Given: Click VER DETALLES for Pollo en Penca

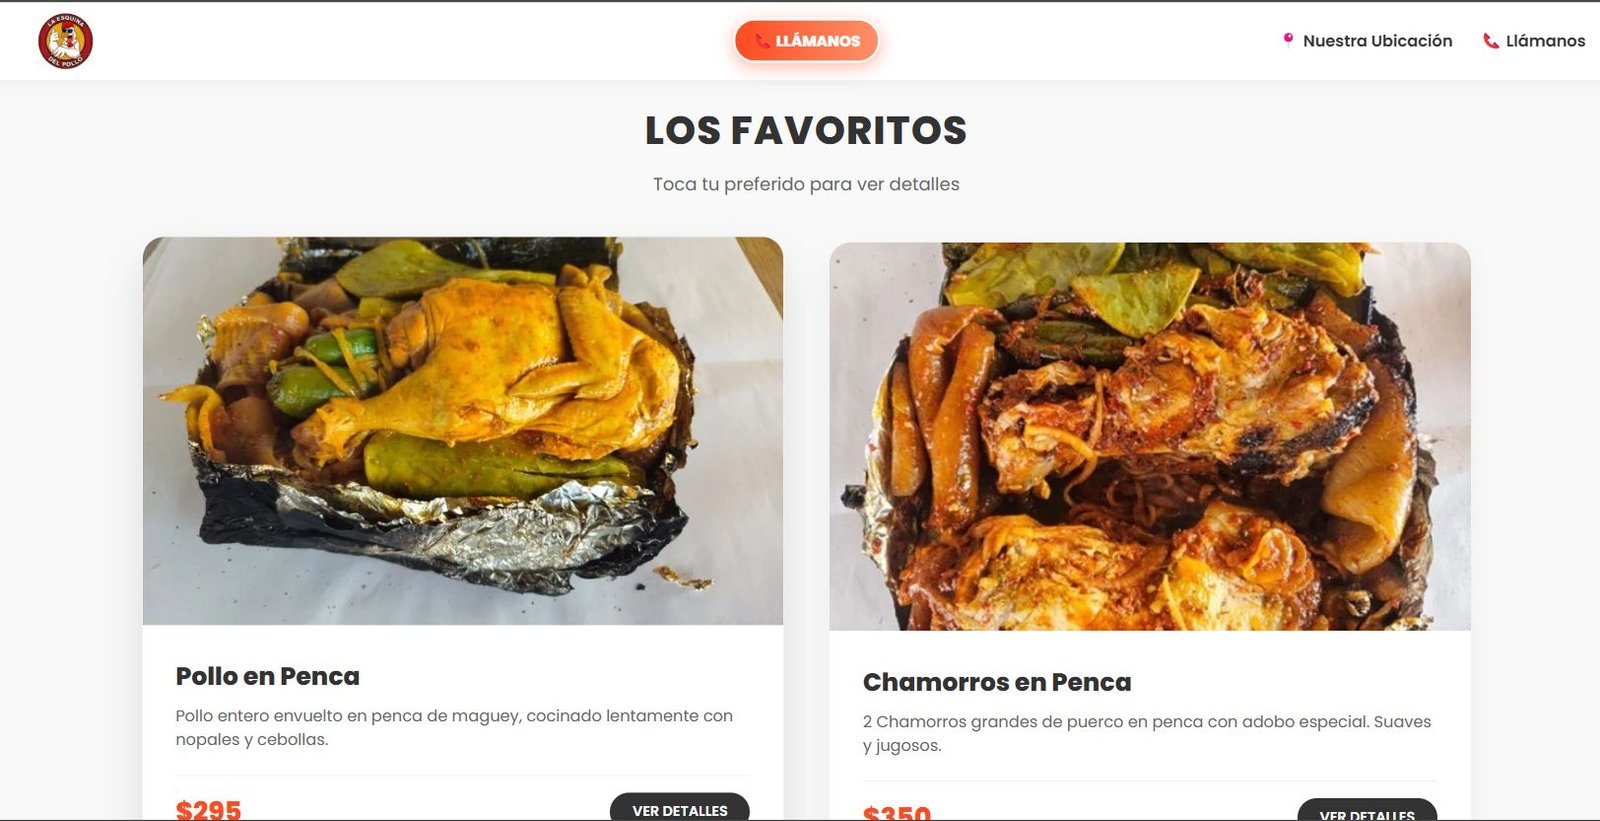Looking at the screenshot, I should pyautogui.click(x=680, y=808).
